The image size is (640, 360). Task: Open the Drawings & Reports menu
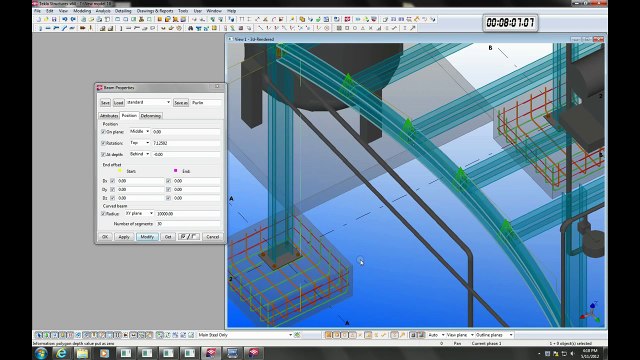coord(155,11)
